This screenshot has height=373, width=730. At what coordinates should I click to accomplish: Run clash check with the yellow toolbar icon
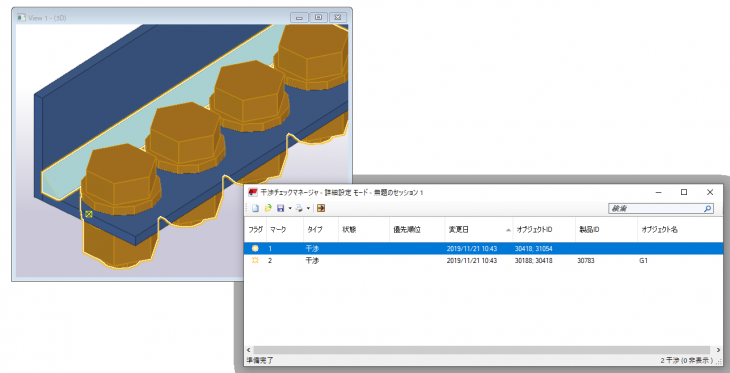320,209
